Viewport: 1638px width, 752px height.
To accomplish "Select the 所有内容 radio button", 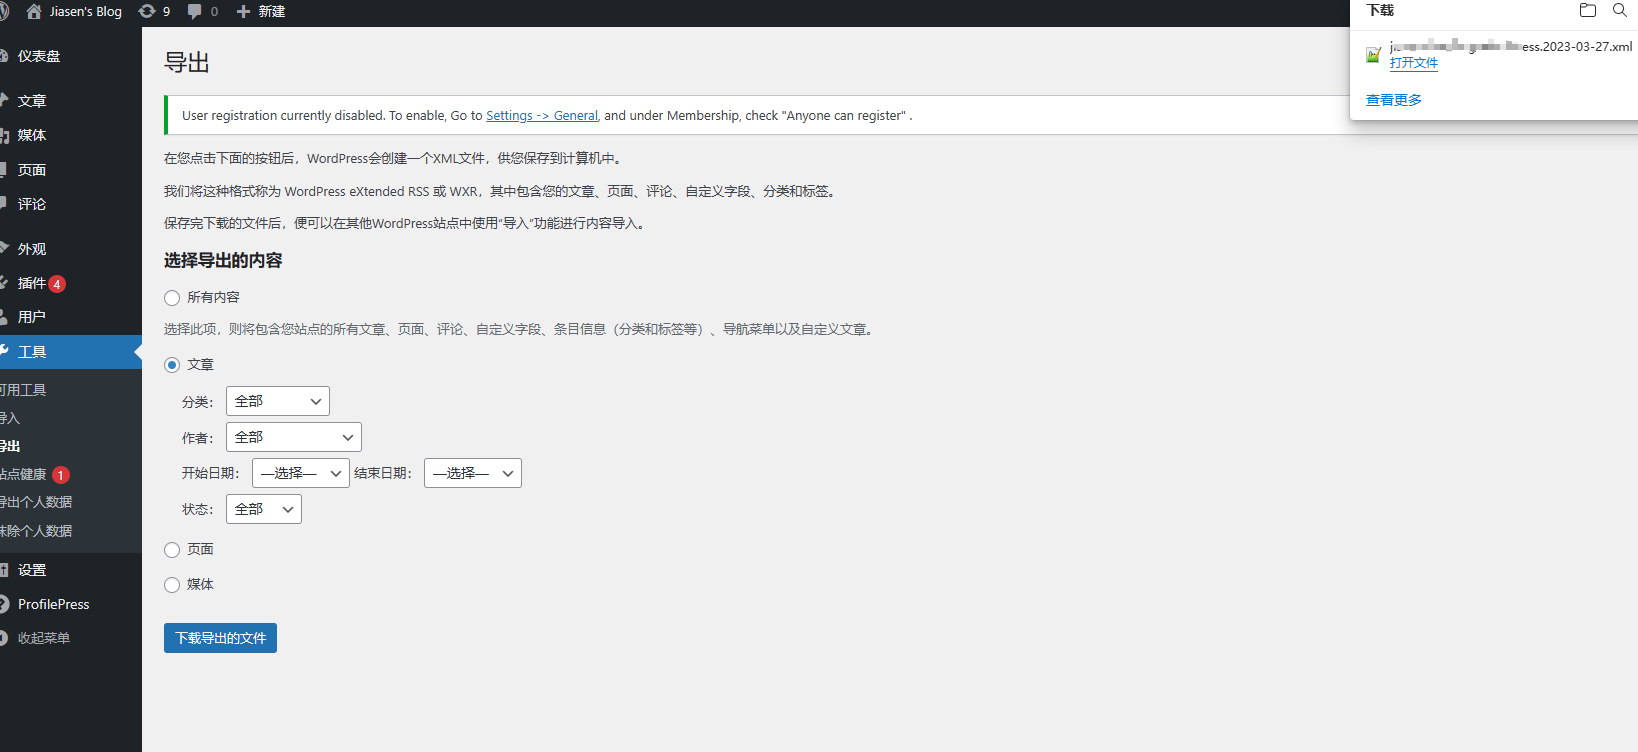I will [172, 298].
